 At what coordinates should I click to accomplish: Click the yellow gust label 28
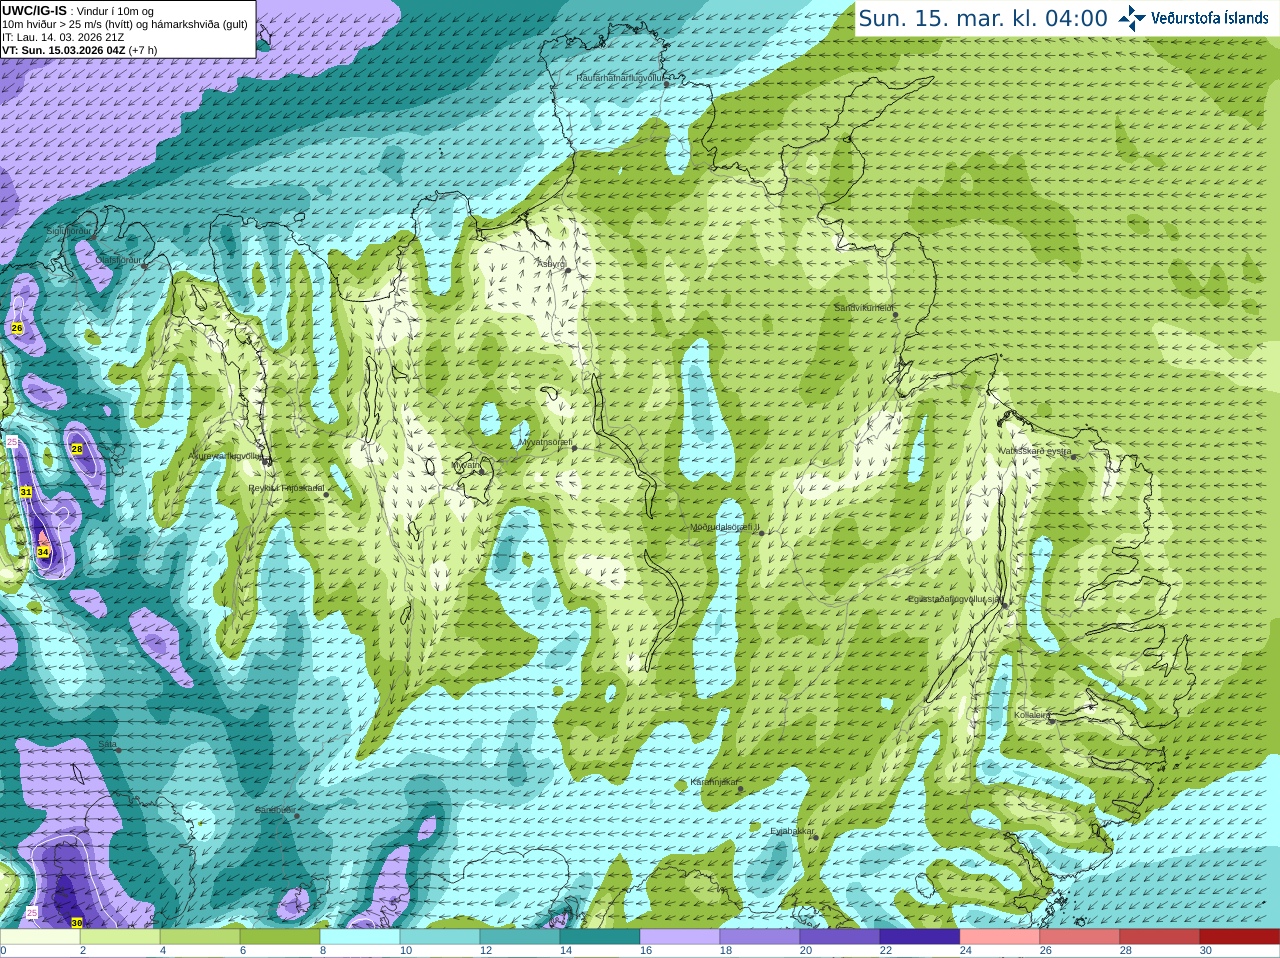[x=77, y=449]
